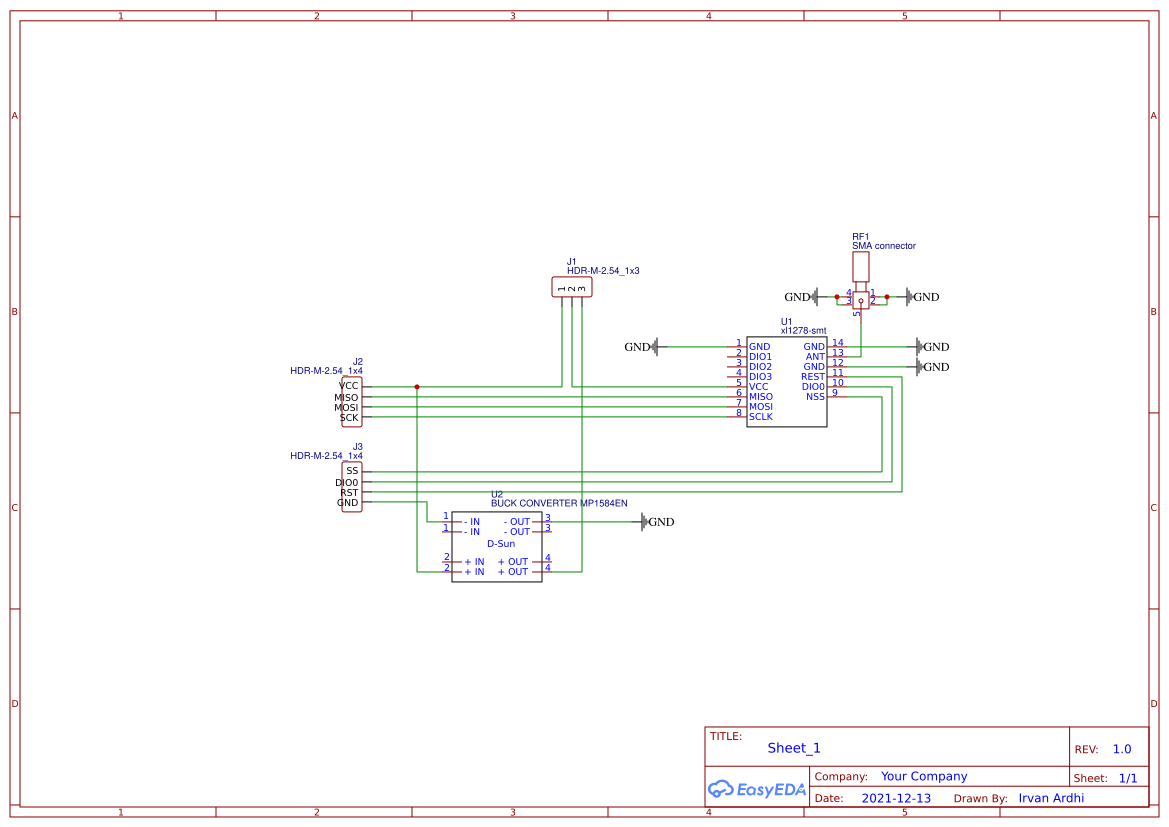Select the U1 xl1278-smt chip body

click(x=787, y=381)
